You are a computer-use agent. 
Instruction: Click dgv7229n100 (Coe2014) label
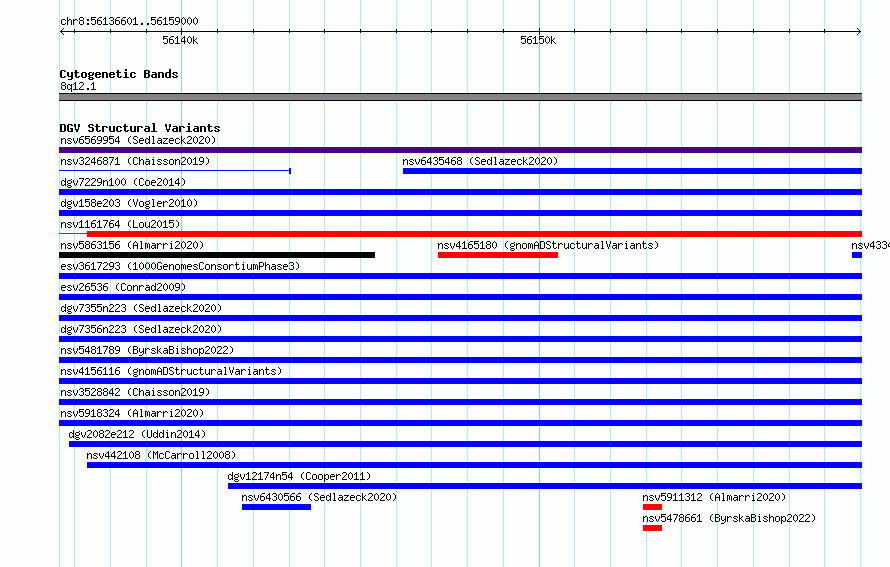tap(123, 182)
